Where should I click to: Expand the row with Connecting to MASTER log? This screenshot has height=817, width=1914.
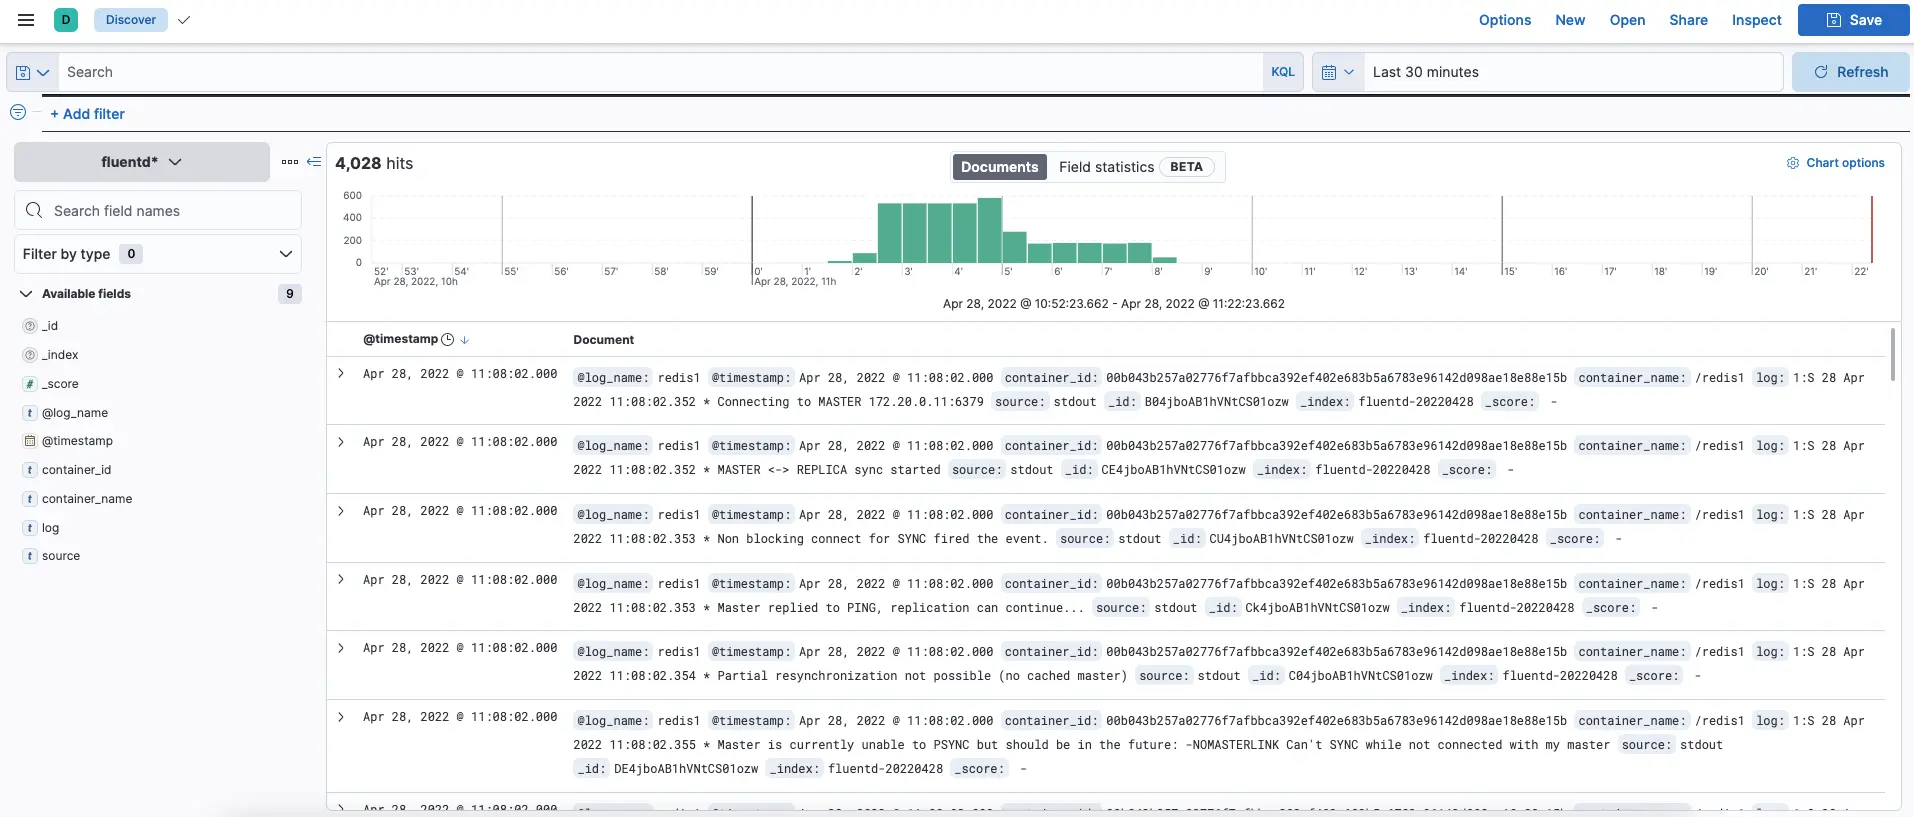[x=341, y=373]
